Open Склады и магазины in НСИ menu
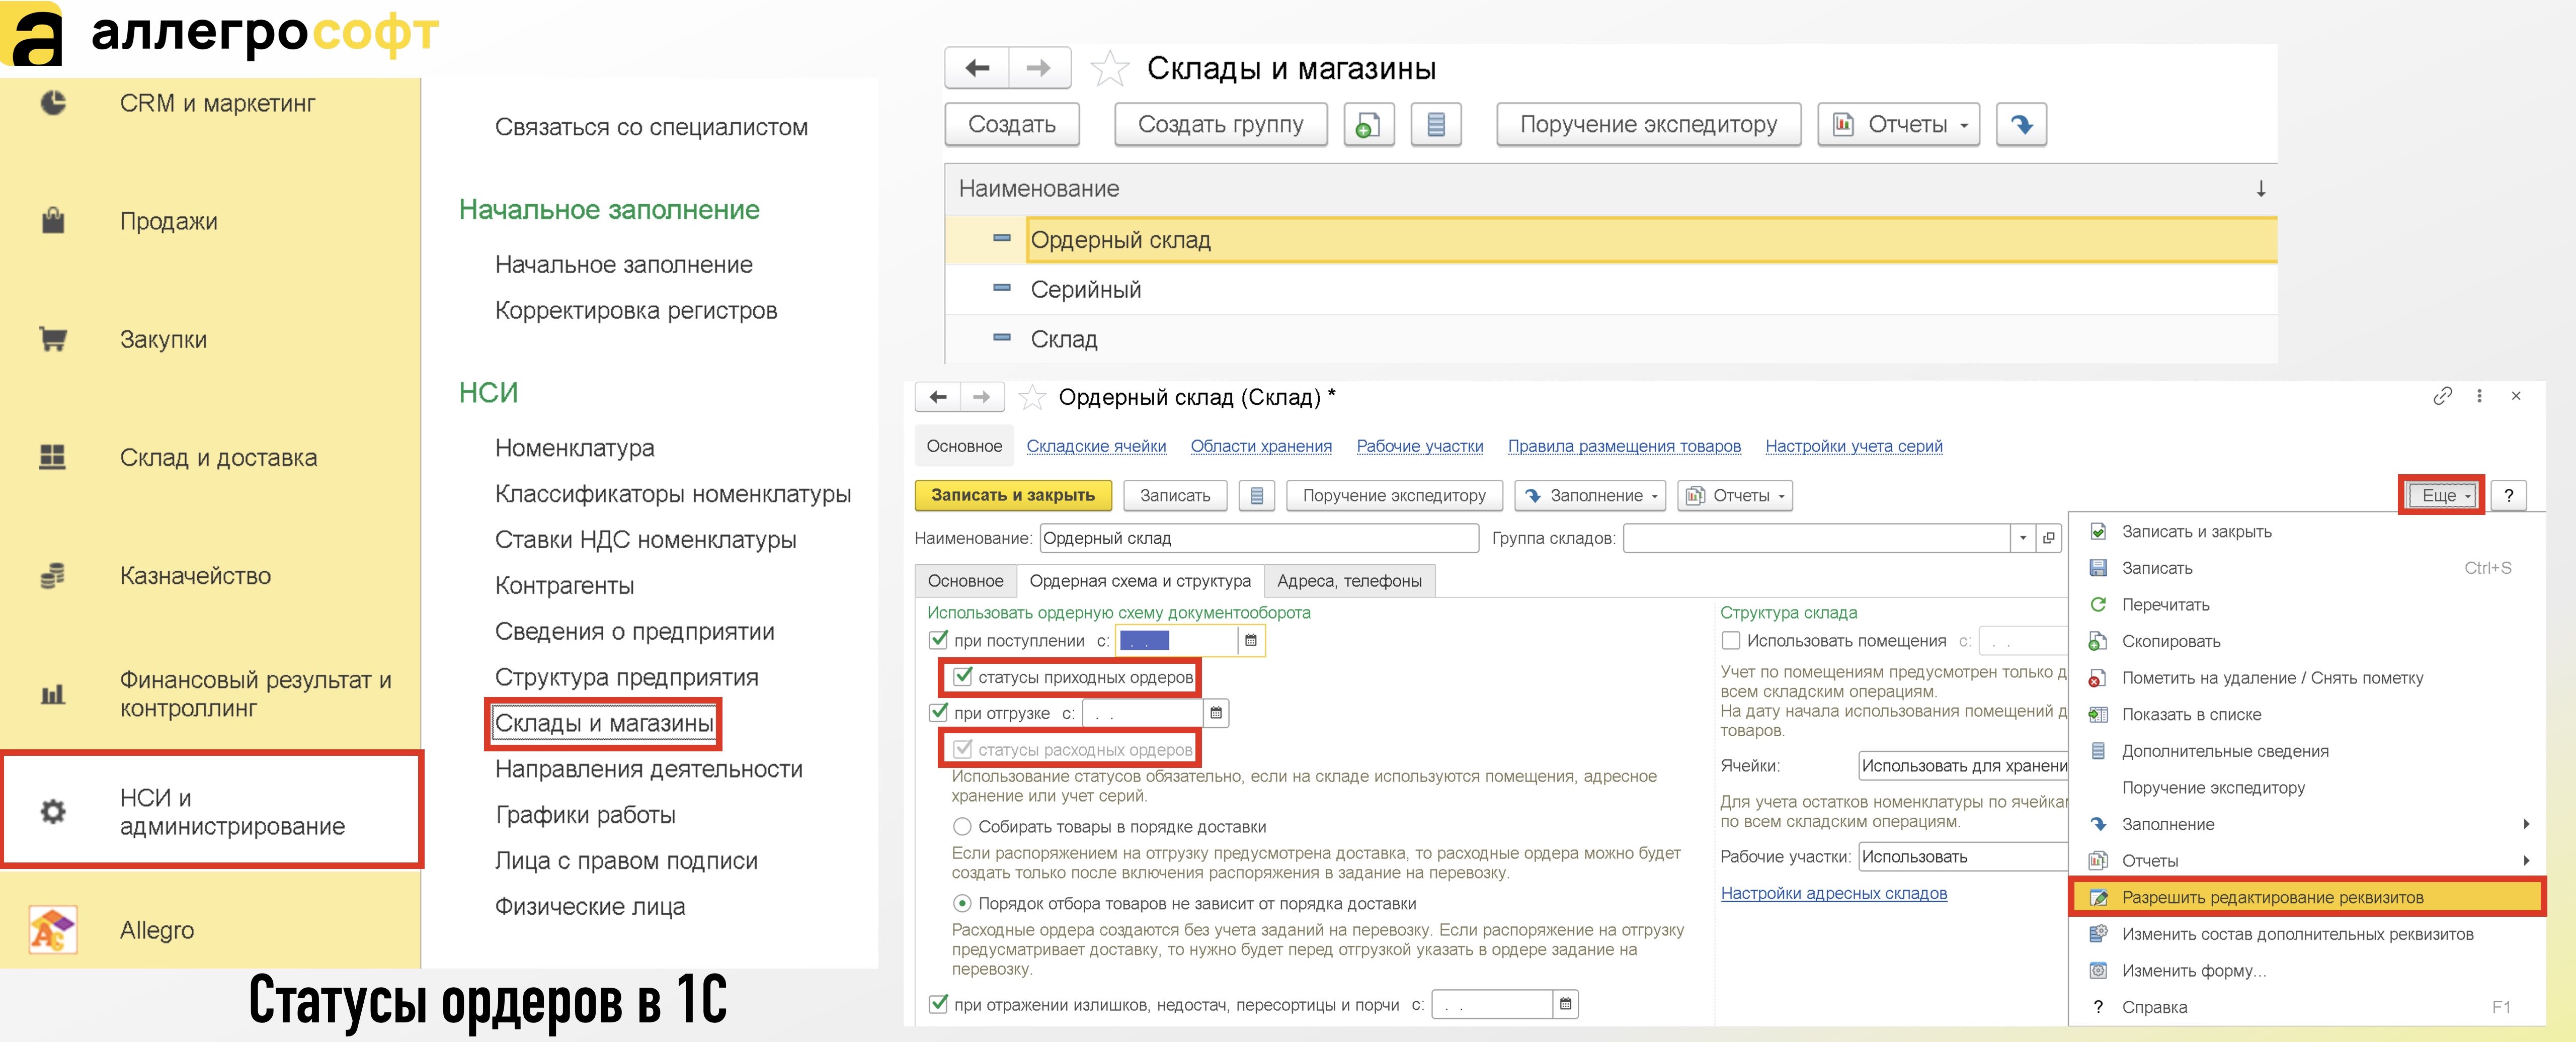2576x1042 pixels. point(604,723)
